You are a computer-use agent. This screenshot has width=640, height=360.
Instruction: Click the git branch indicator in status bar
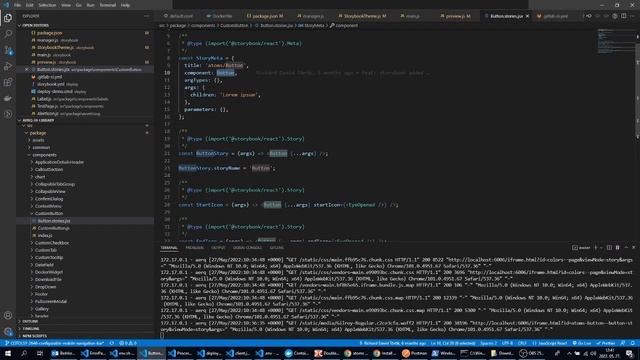(55, 343)
